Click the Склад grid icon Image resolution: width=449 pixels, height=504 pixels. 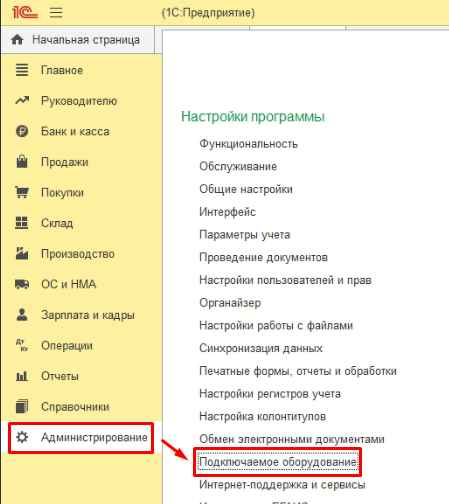[x=22, y=223]
